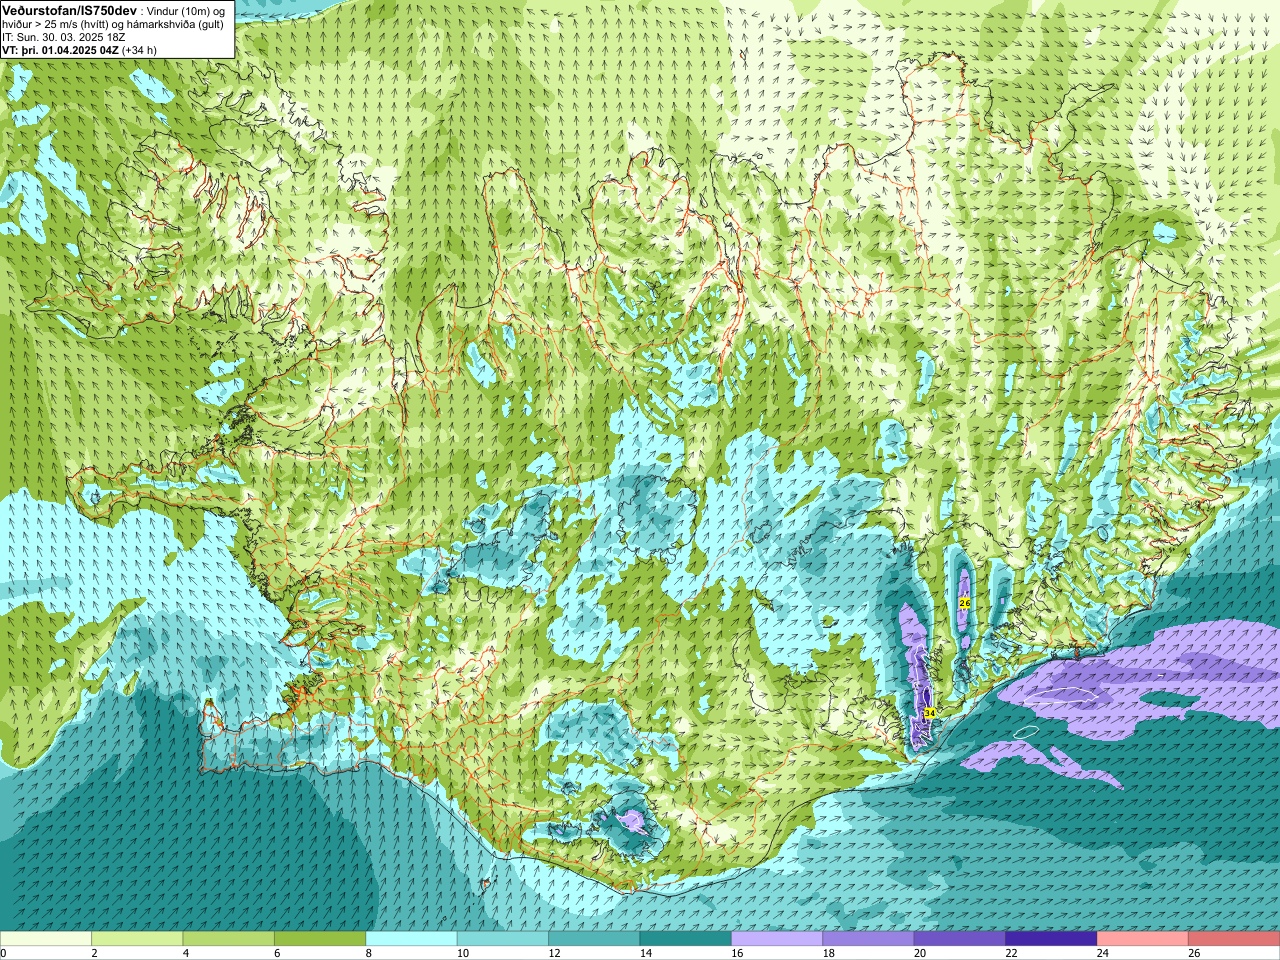This screenshot has height=960, width=1280.
Task: Click the 22–24 m/s dark indigo legend swatch
Action: coord(1052,939)
